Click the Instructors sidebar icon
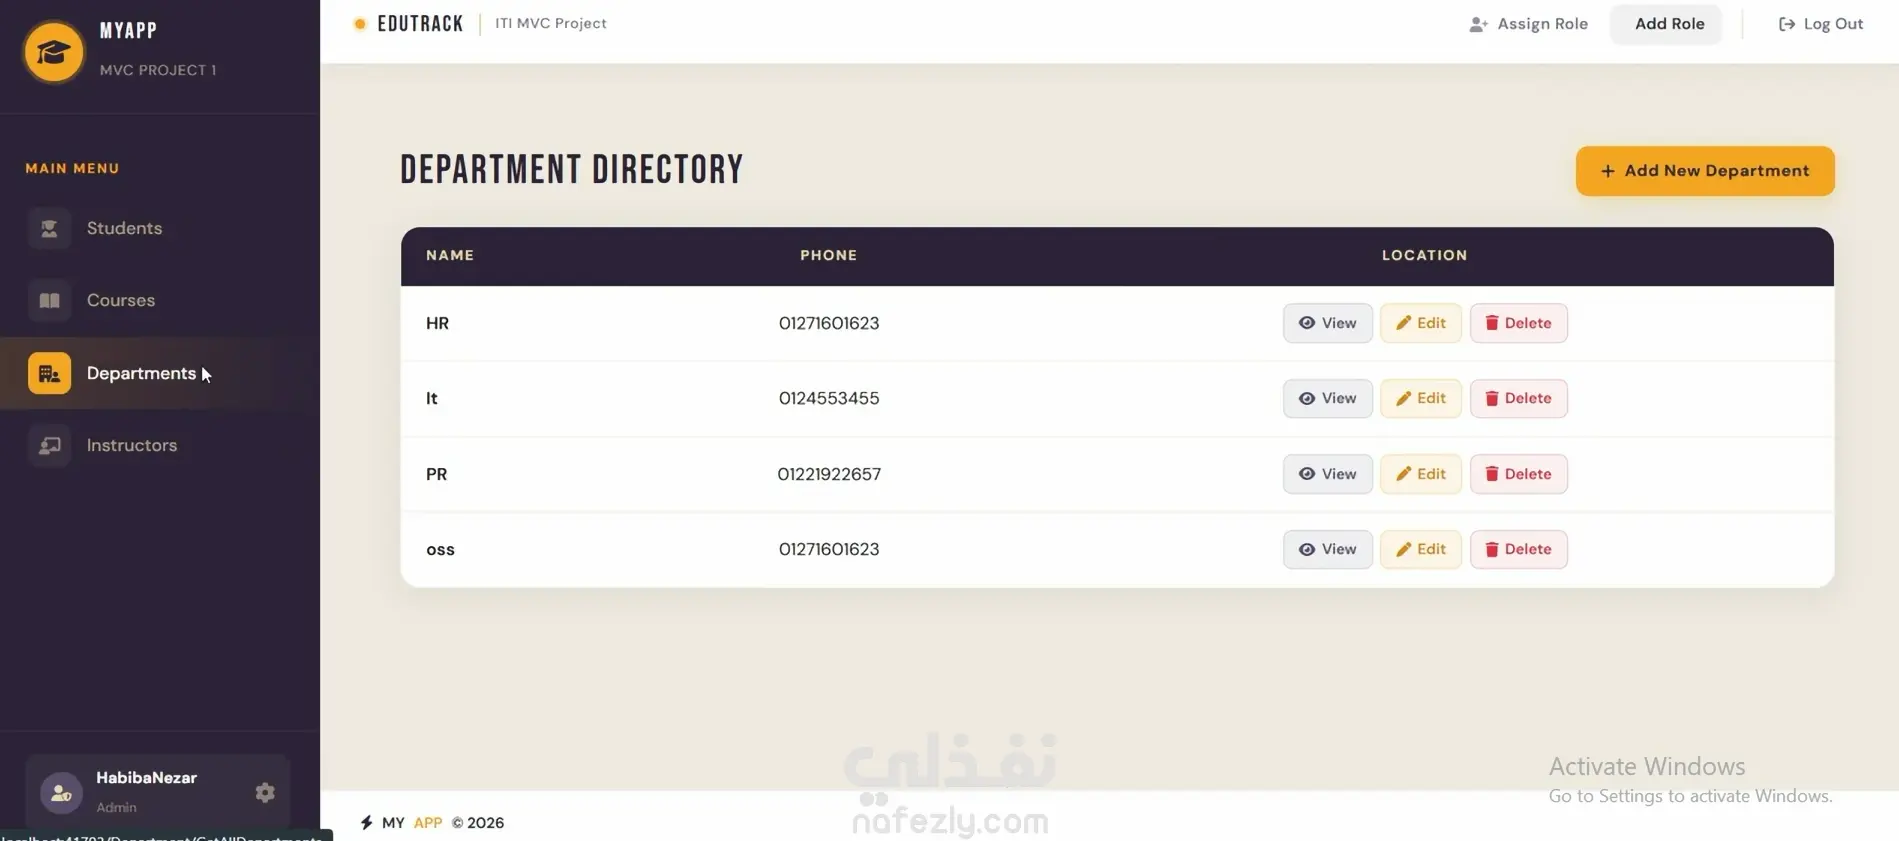Screen dimensions: 1899x841 (x=49, y=445)
